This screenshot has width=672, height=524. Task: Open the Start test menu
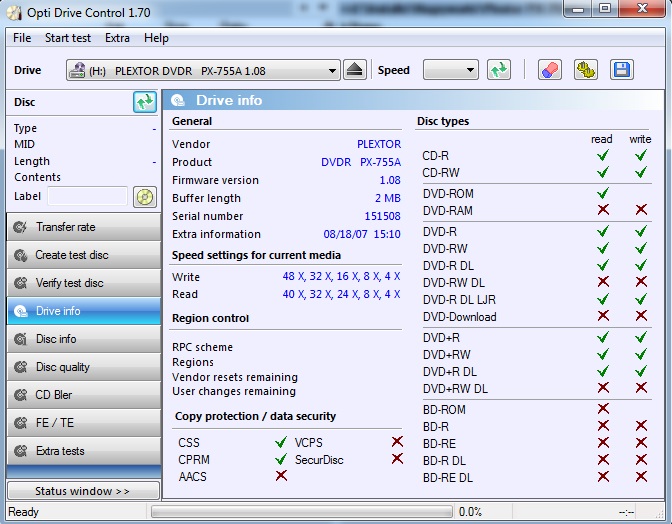coord(68,38)
